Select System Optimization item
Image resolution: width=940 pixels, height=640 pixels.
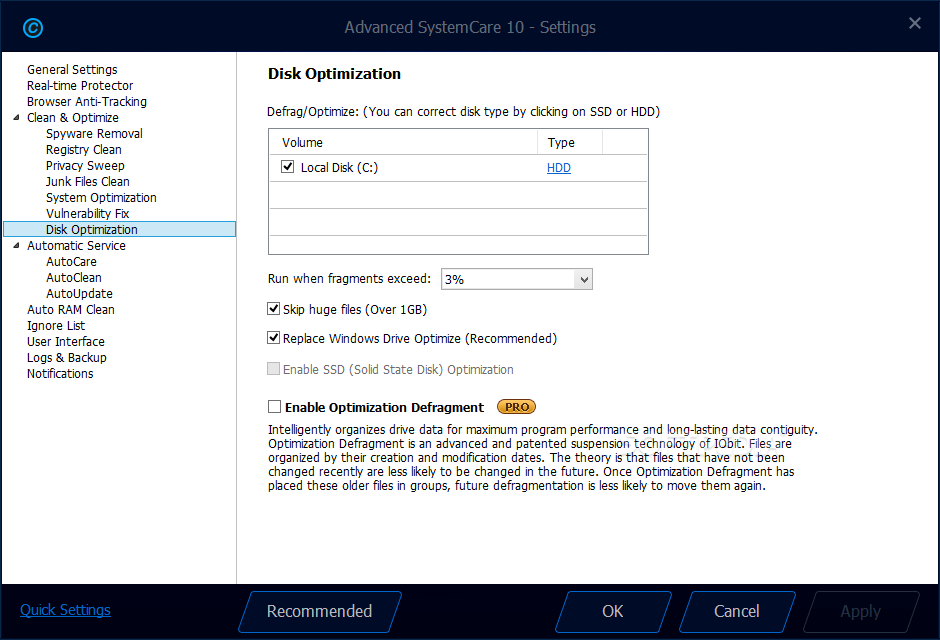pyautogui.click(x=101, y=198)
